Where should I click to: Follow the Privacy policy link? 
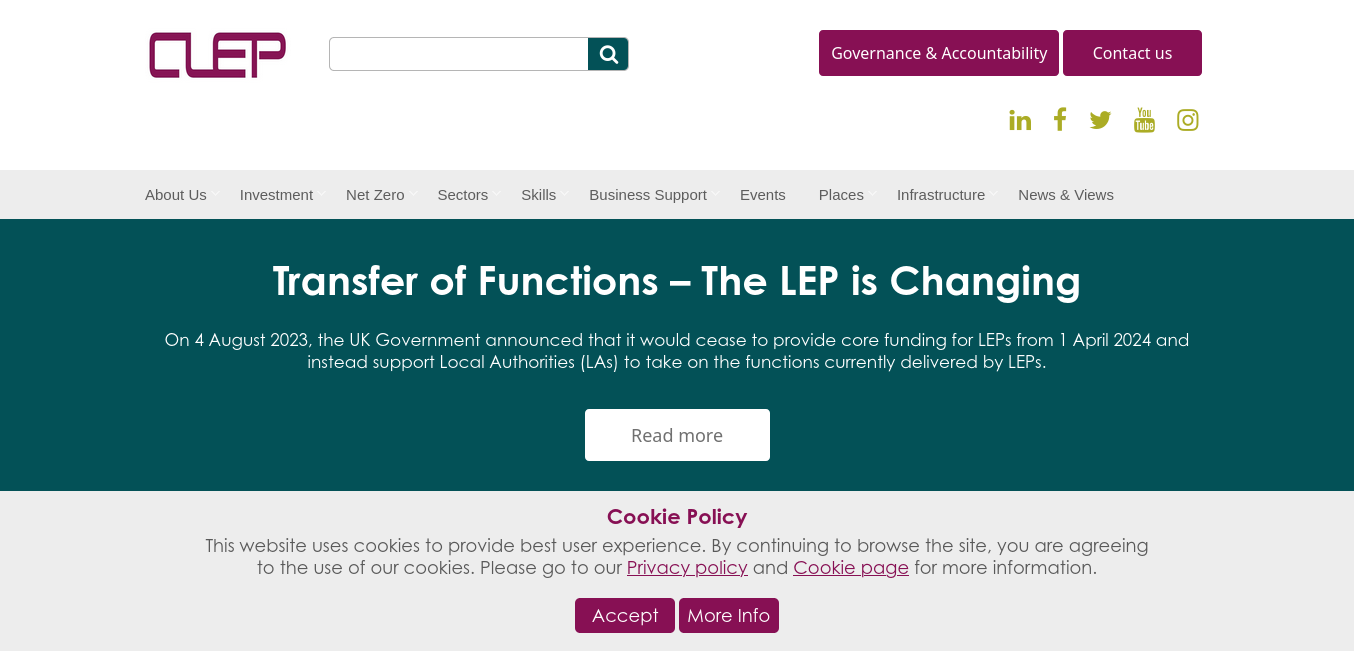[x=687, y=568]
